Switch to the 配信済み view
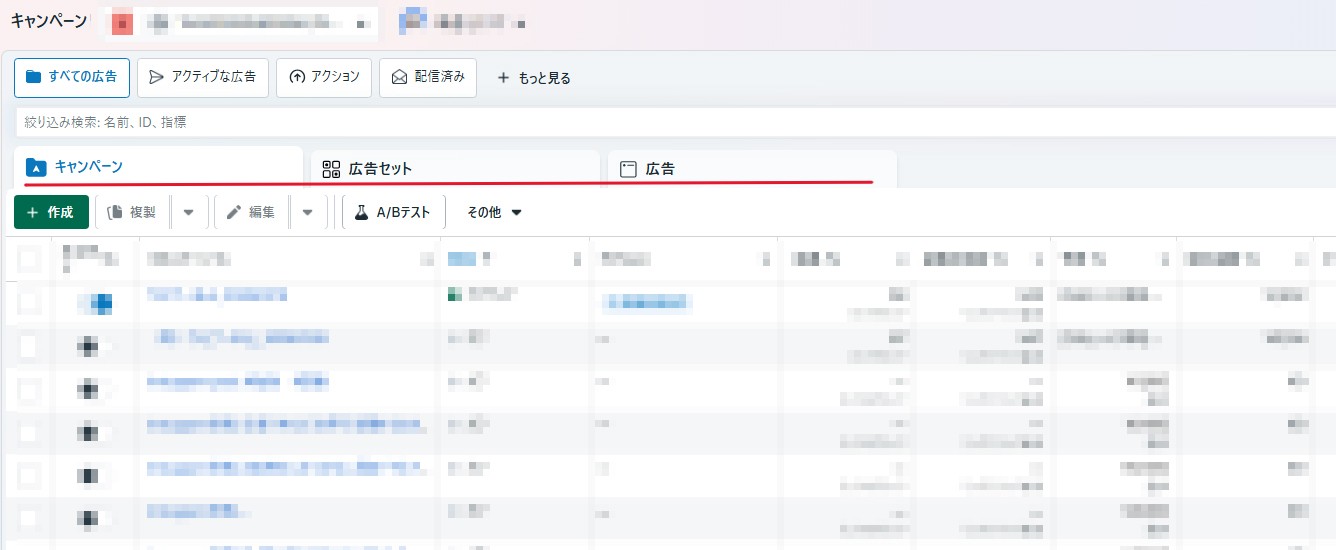Viewport: 1336px width, 550px height. coord(428,77)
